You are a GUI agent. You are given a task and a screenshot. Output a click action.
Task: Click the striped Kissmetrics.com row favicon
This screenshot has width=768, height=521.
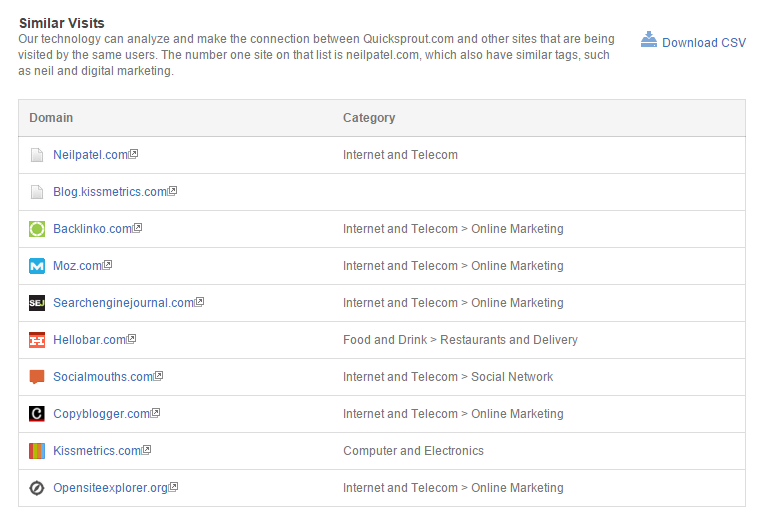(37, 450)
